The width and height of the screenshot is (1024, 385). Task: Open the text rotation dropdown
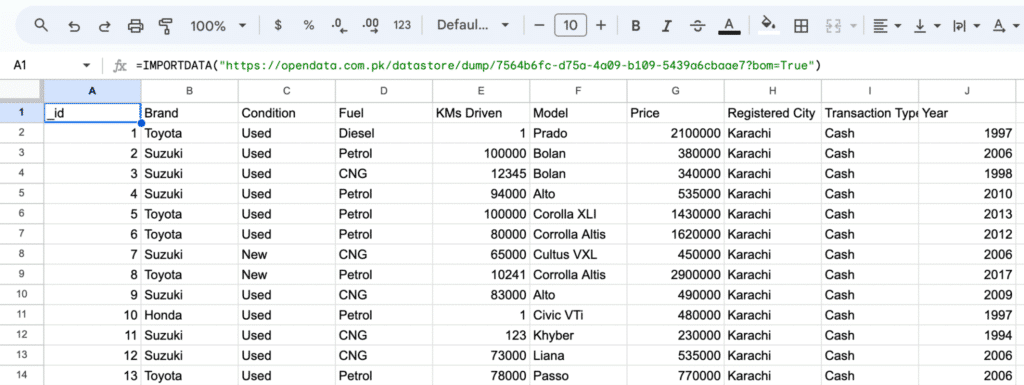tap(1006, 25)
